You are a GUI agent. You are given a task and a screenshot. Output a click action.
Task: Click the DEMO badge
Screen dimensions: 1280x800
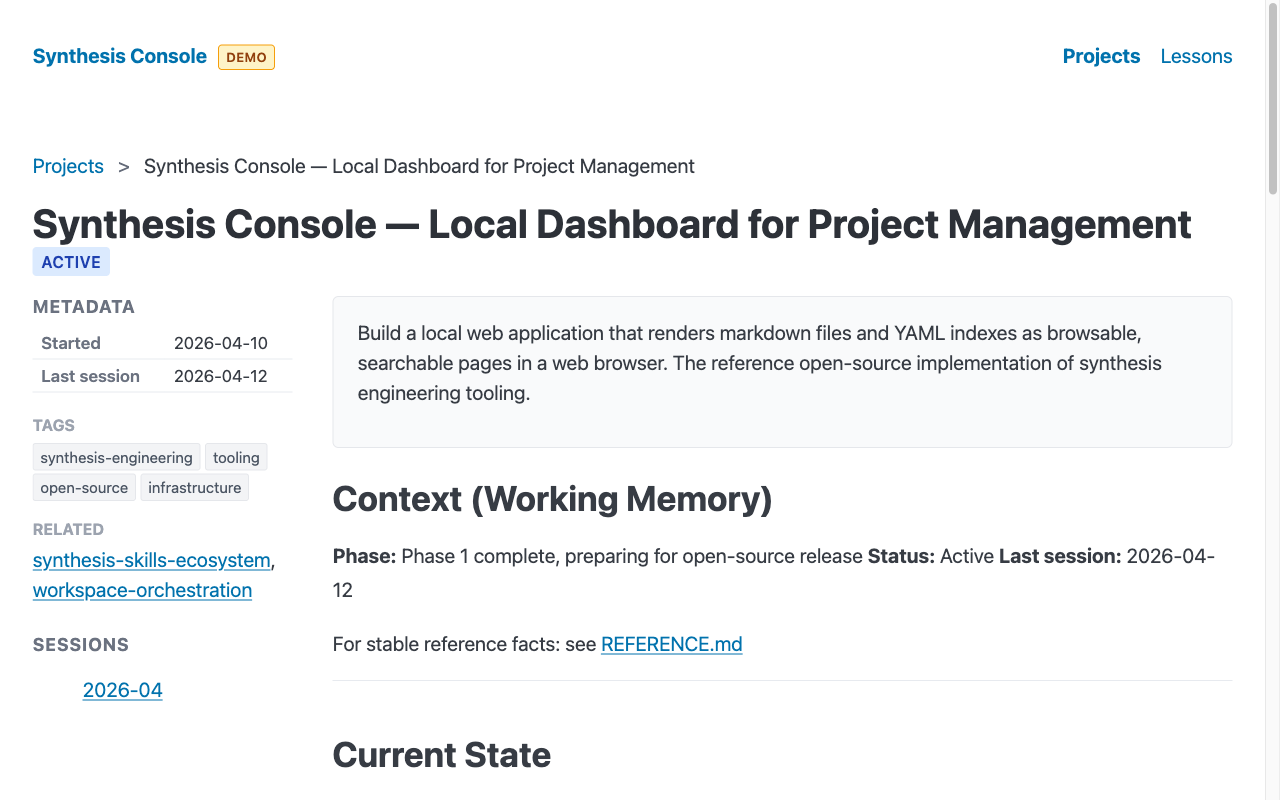point(246,57)
